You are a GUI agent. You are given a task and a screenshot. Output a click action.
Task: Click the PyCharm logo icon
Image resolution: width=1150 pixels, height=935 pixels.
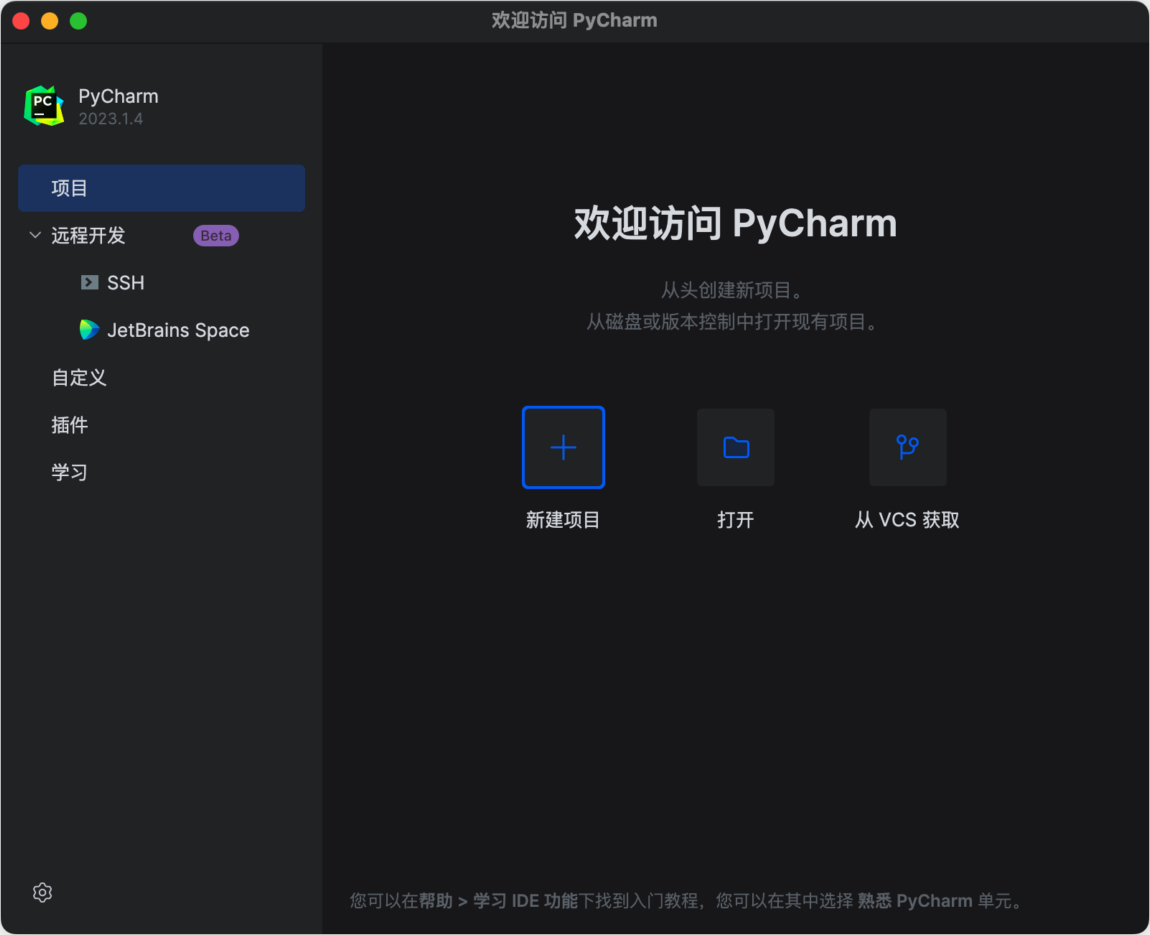point(42,105)
